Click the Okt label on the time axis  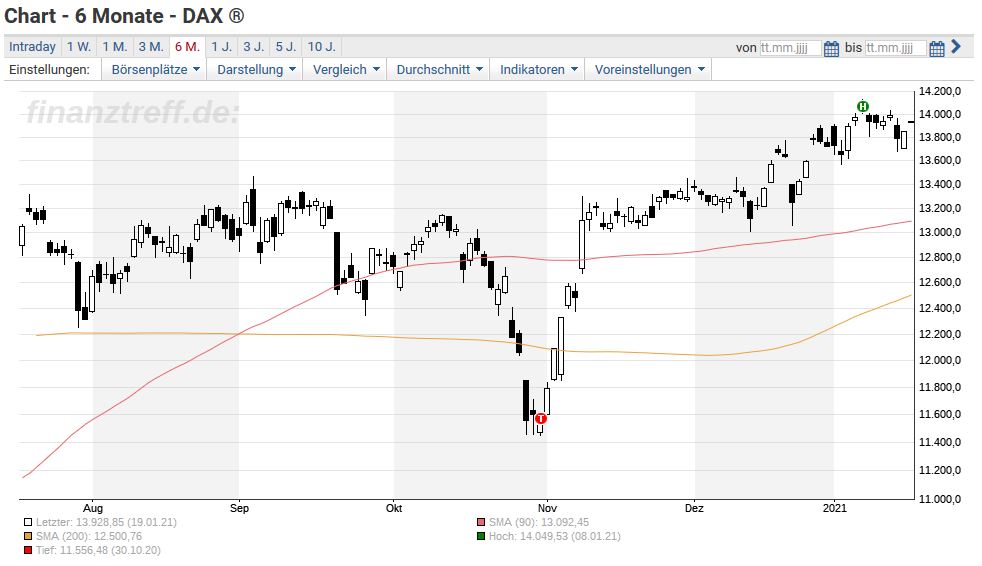point(394,508)
